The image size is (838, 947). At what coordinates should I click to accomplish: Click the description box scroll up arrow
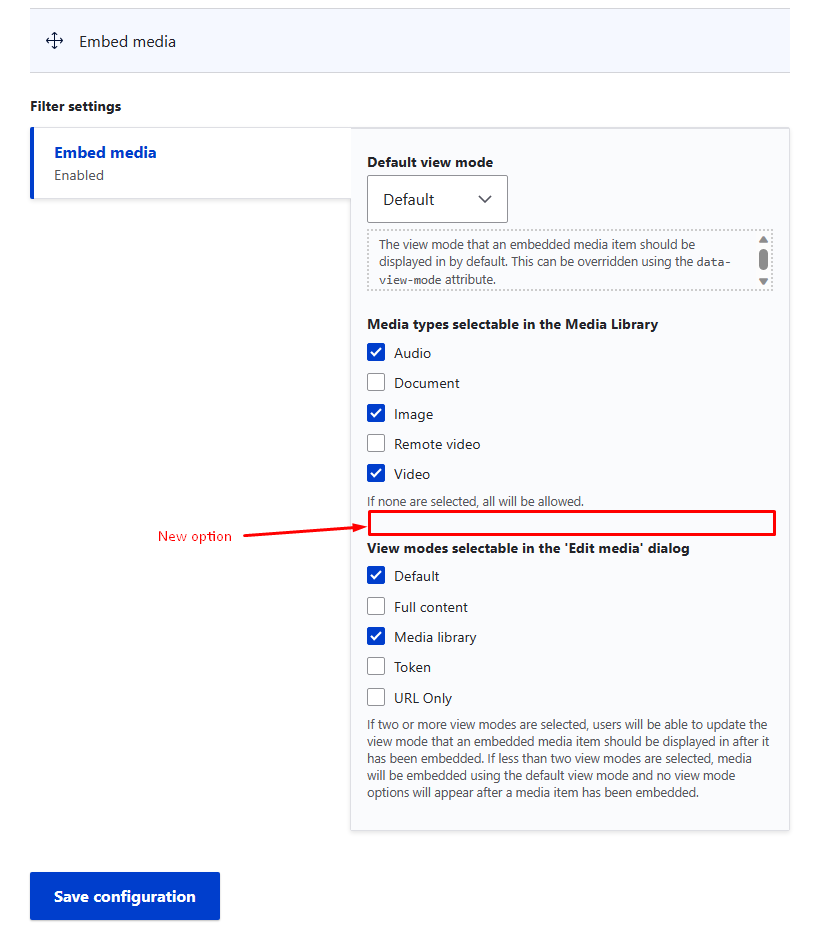click(x=763, y=240)
